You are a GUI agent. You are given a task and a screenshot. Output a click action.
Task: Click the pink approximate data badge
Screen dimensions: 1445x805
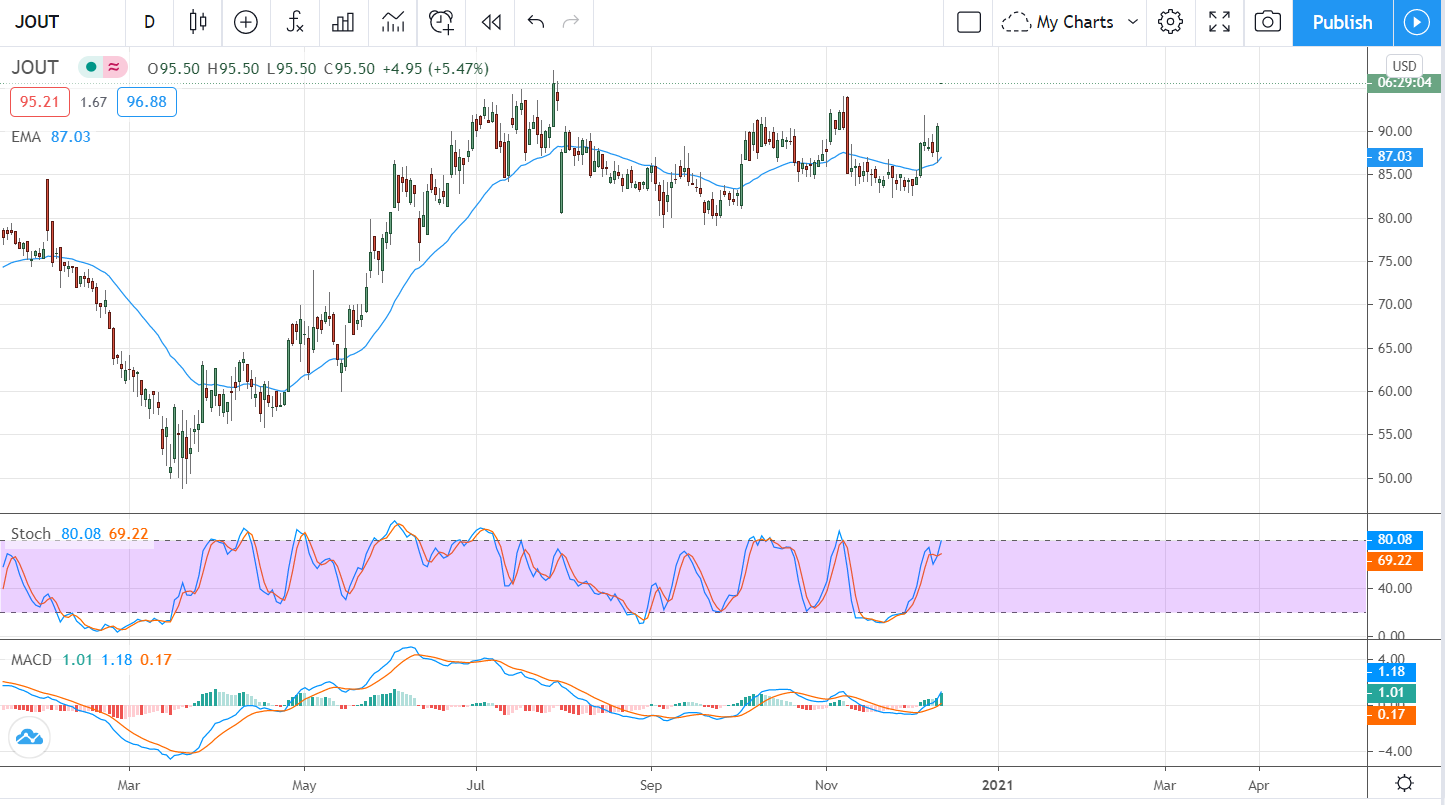point(114,68)
